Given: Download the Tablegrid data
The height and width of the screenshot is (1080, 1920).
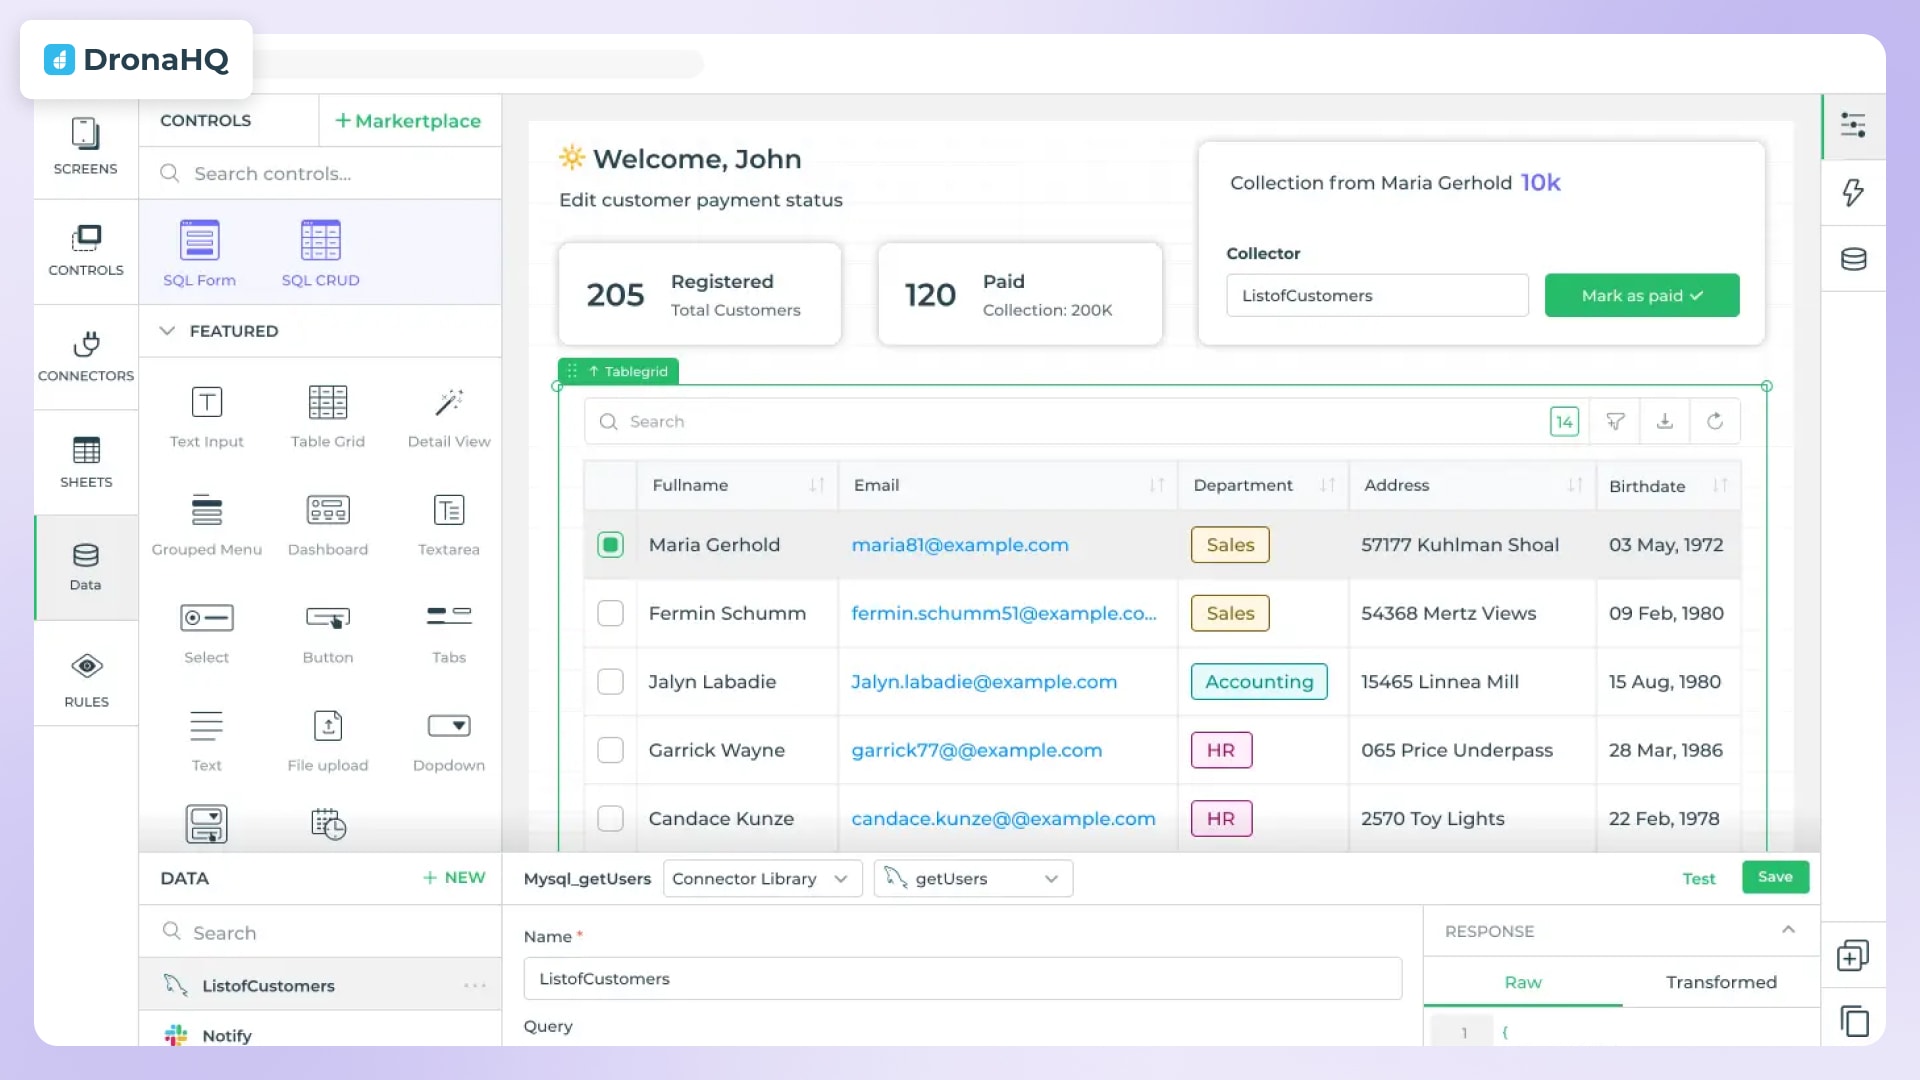Looking at the screenshot, I should pyautogui.click(x=1665, y=421).
